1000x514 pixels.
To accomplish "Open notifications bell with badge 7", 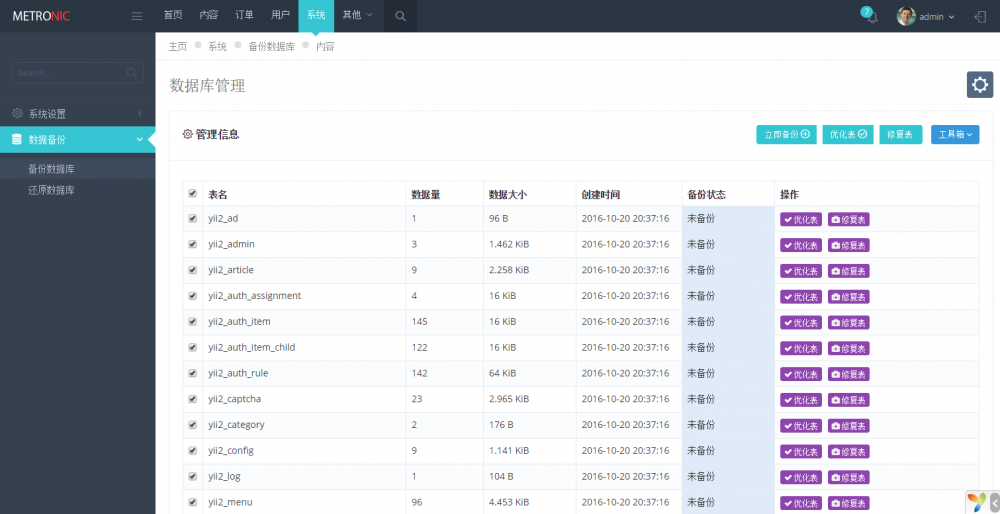I will 871,16.
